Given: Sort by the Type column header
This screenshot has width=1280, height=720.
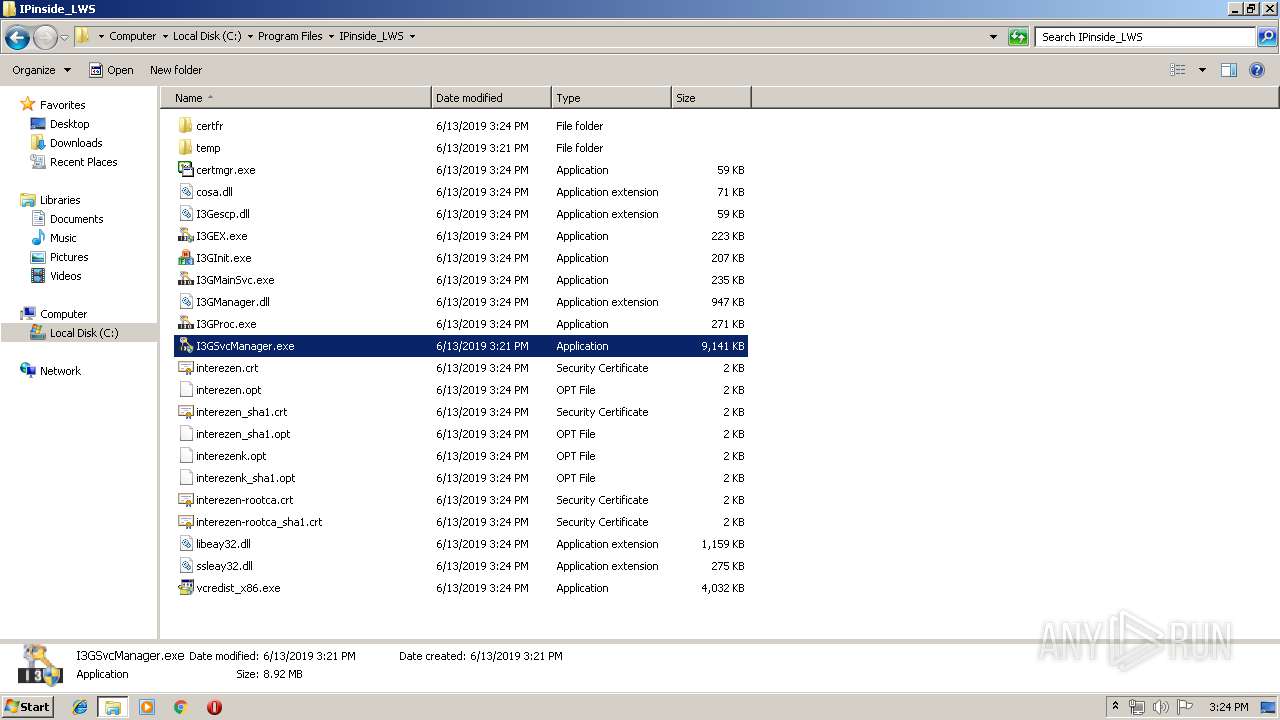Looking at the screenshot, I should tap(611, 98).
